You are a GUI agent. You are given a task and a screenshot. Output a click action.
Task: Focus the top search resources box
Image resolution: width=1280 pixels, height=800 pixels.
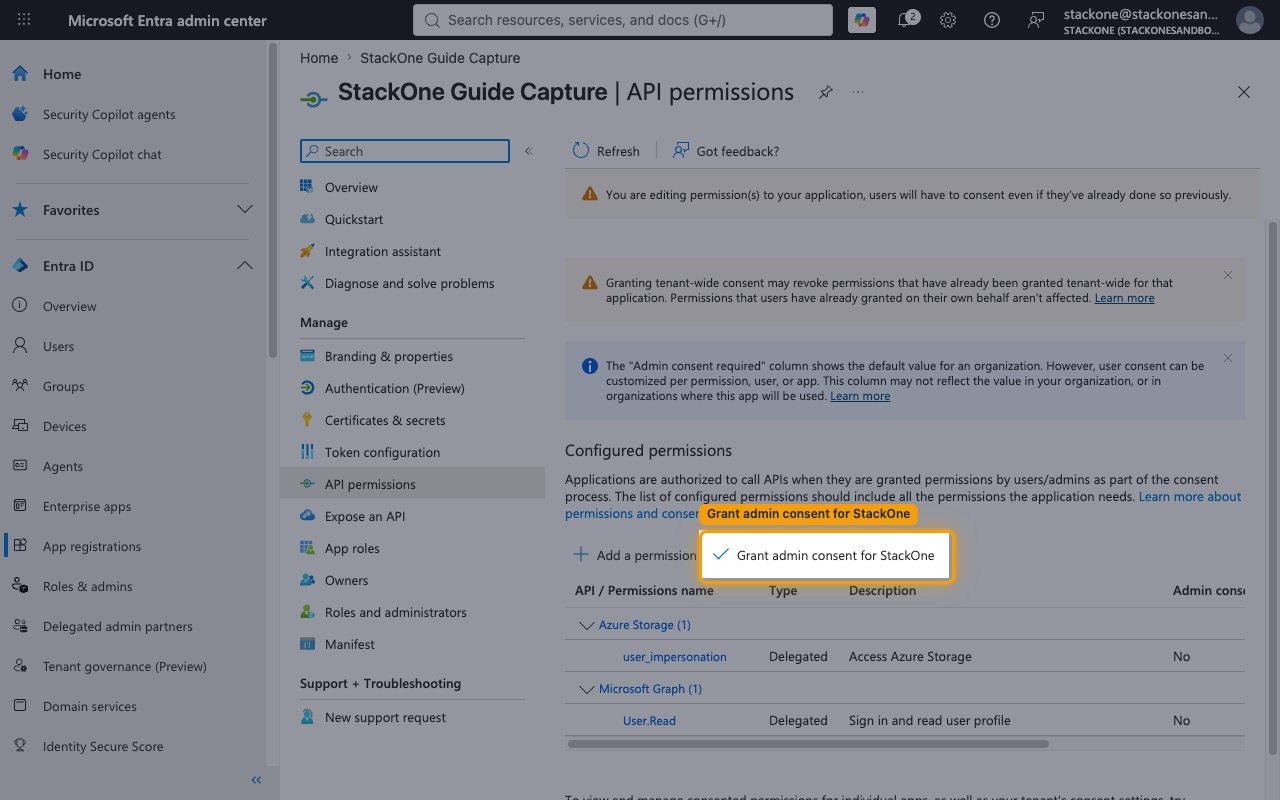click(x=622, y=20)
